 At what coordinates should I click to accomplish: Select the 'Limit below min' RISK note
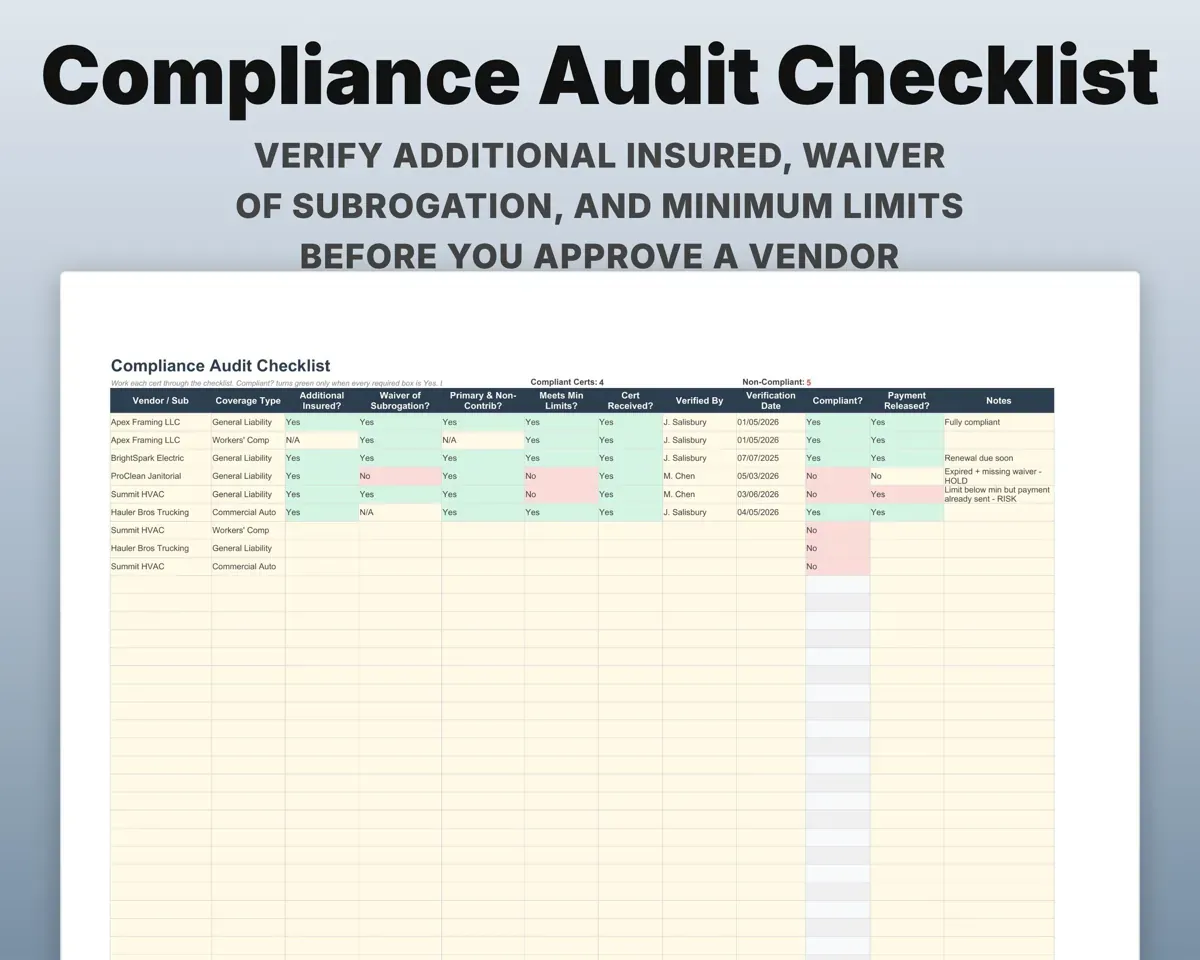click(x=999, y=494)
